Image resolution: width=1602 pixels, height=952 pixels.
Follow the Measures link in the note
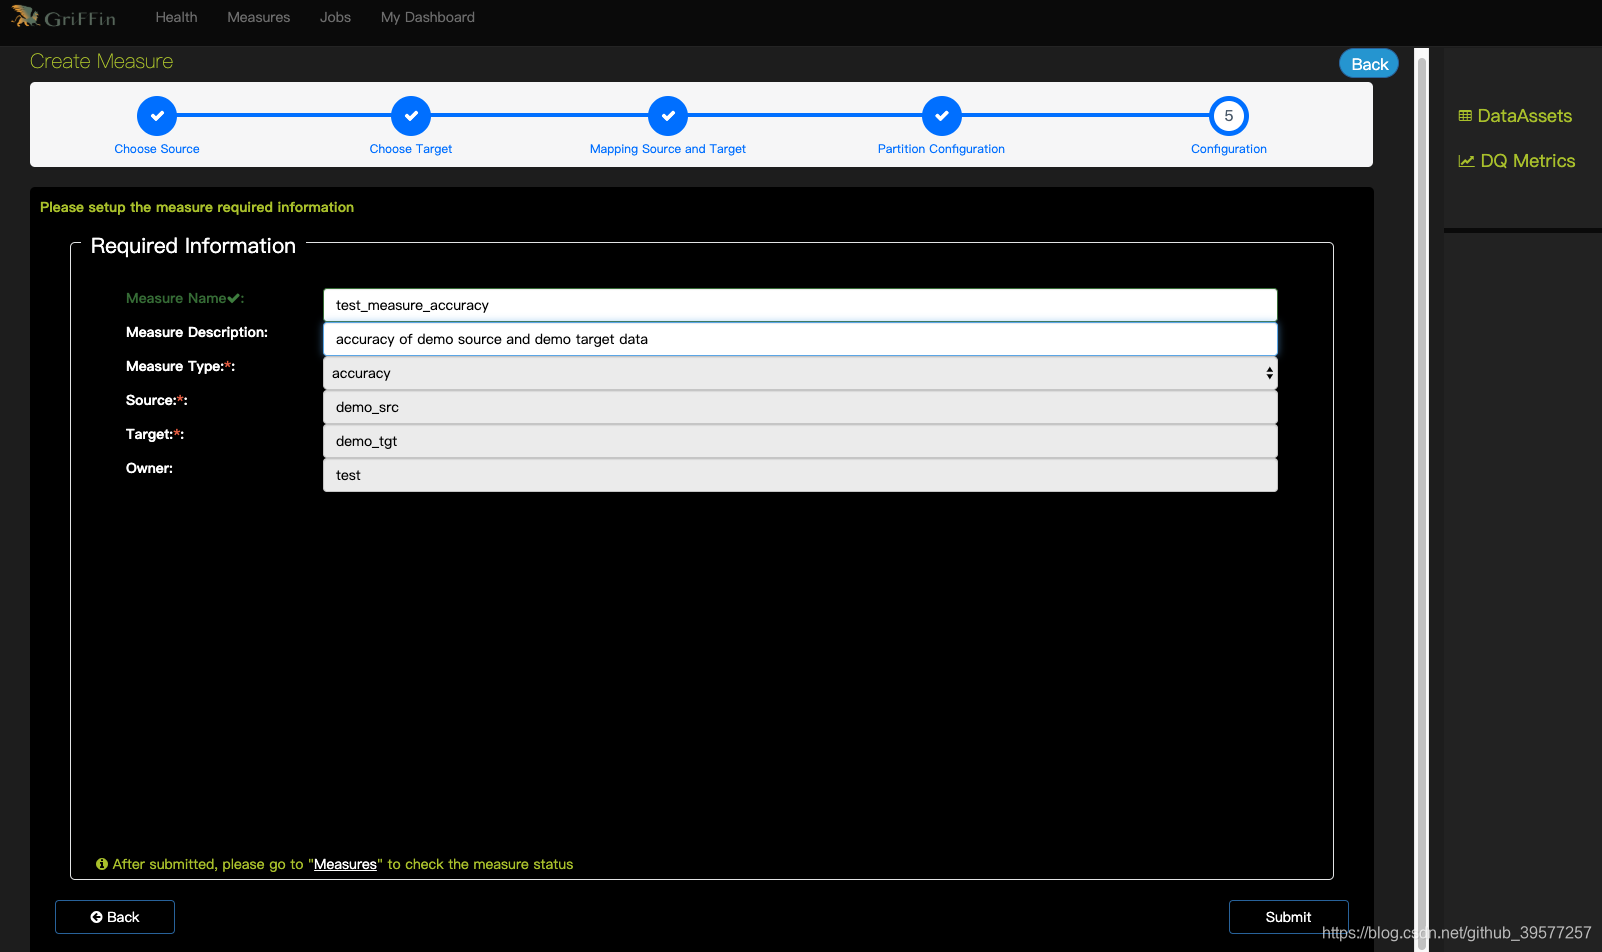tap(345, 864)
